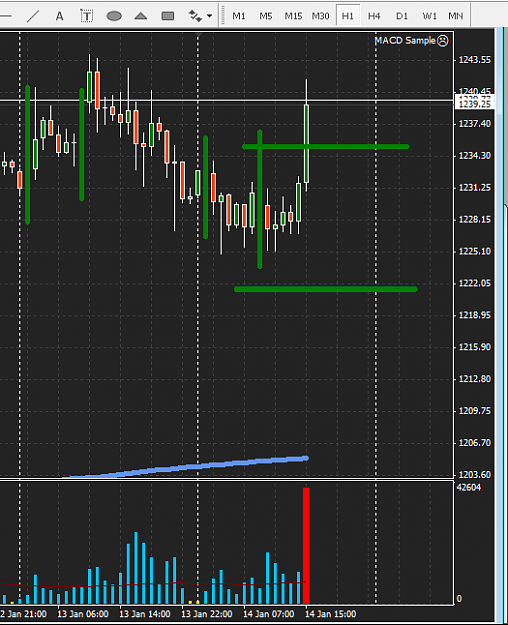The width and height of the screenshot is (508, 625).
Task: Select the trendline drawing tool
Action: [x=33, y=16]
